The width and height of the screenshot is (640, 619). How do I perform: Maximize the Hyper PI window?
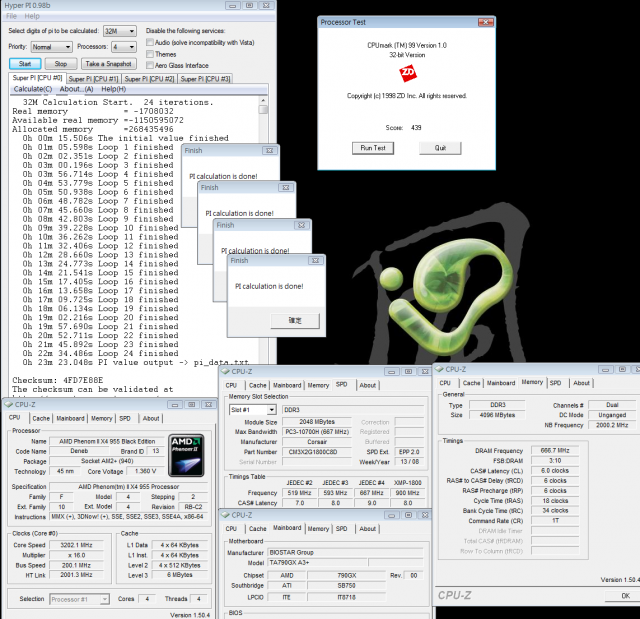249,5
